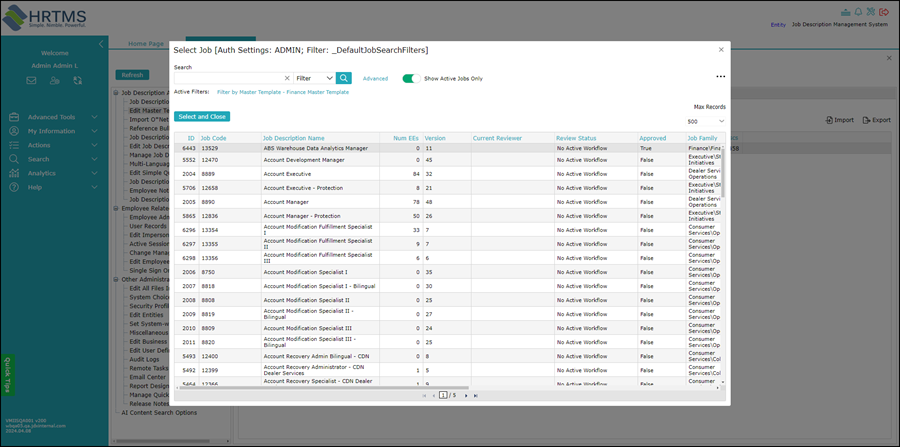The height and width of the screenshot is (447, 900).
Task: Select the ABS Warehouse Data Analytics Manager row
Action: click(x=448, y=148)
